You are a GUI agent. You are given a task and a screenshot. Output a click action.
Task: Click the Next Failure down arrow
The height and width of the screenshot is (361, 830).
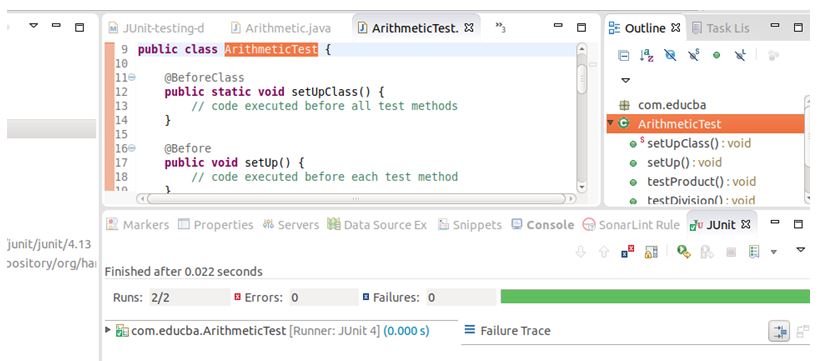(581, 252)
